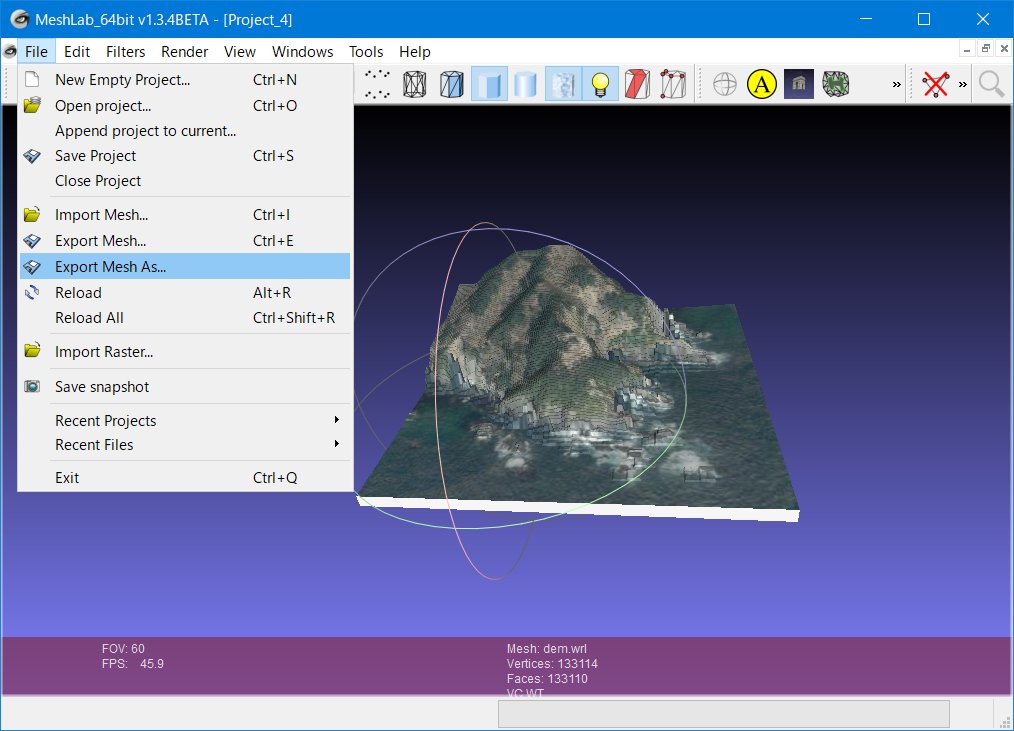Maximize the MeshLab window
Image resolution: width=1014 pixels, height=731 pixels.
924,19
